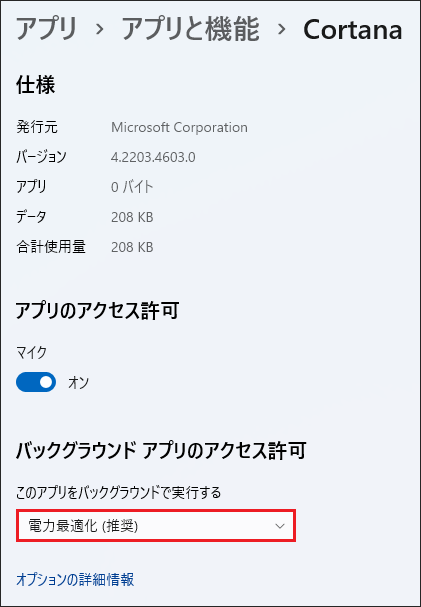Click the Cortana breadcrumb title
This screenshot has width=421, height=607.
point(353,30)
